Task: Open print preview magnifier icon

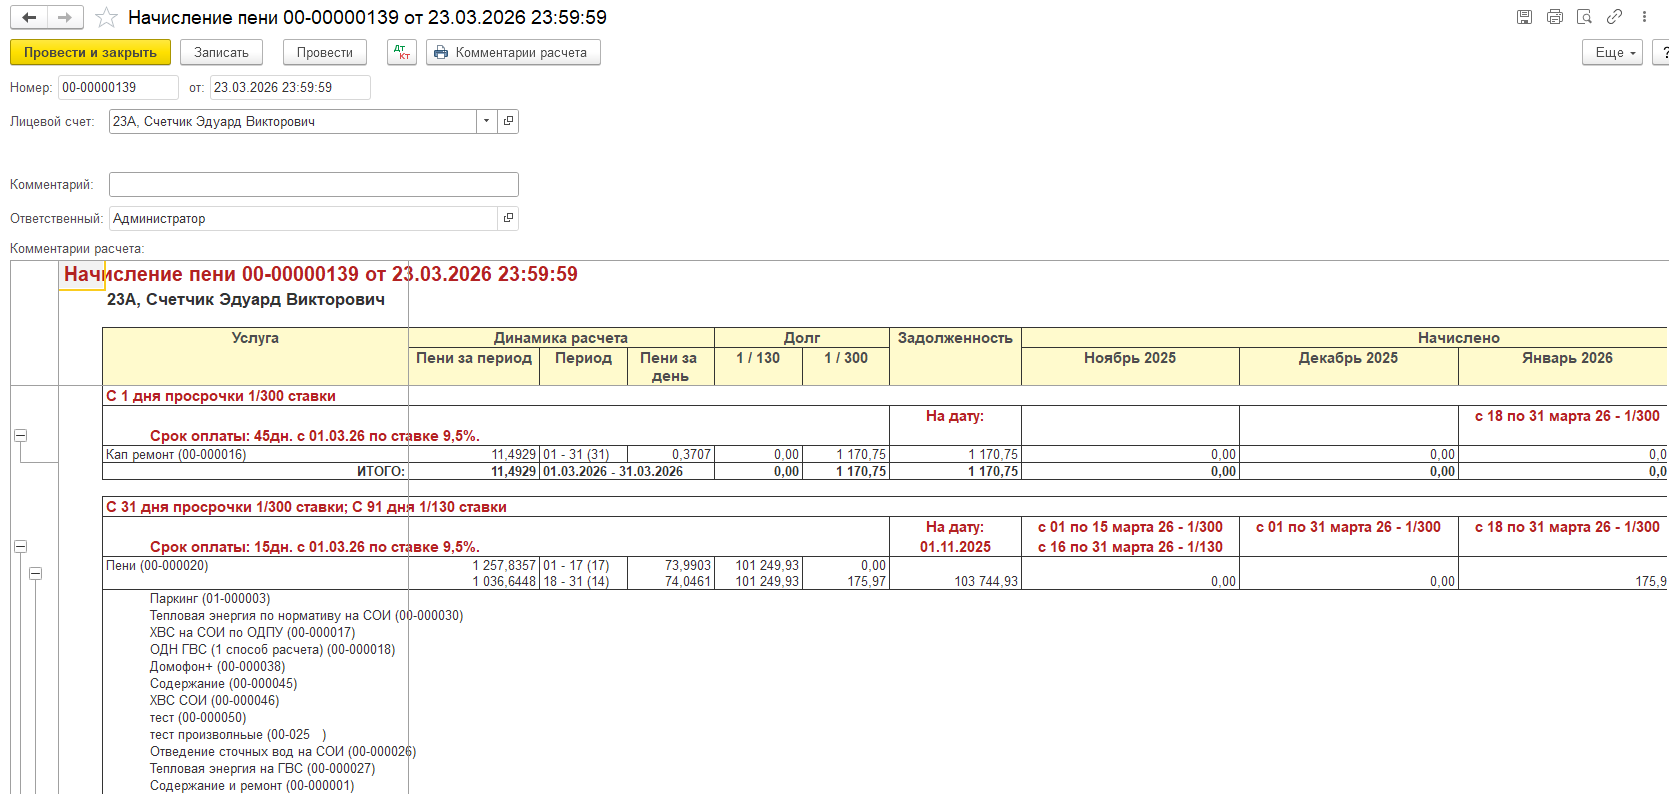Action: point(1584,17)
